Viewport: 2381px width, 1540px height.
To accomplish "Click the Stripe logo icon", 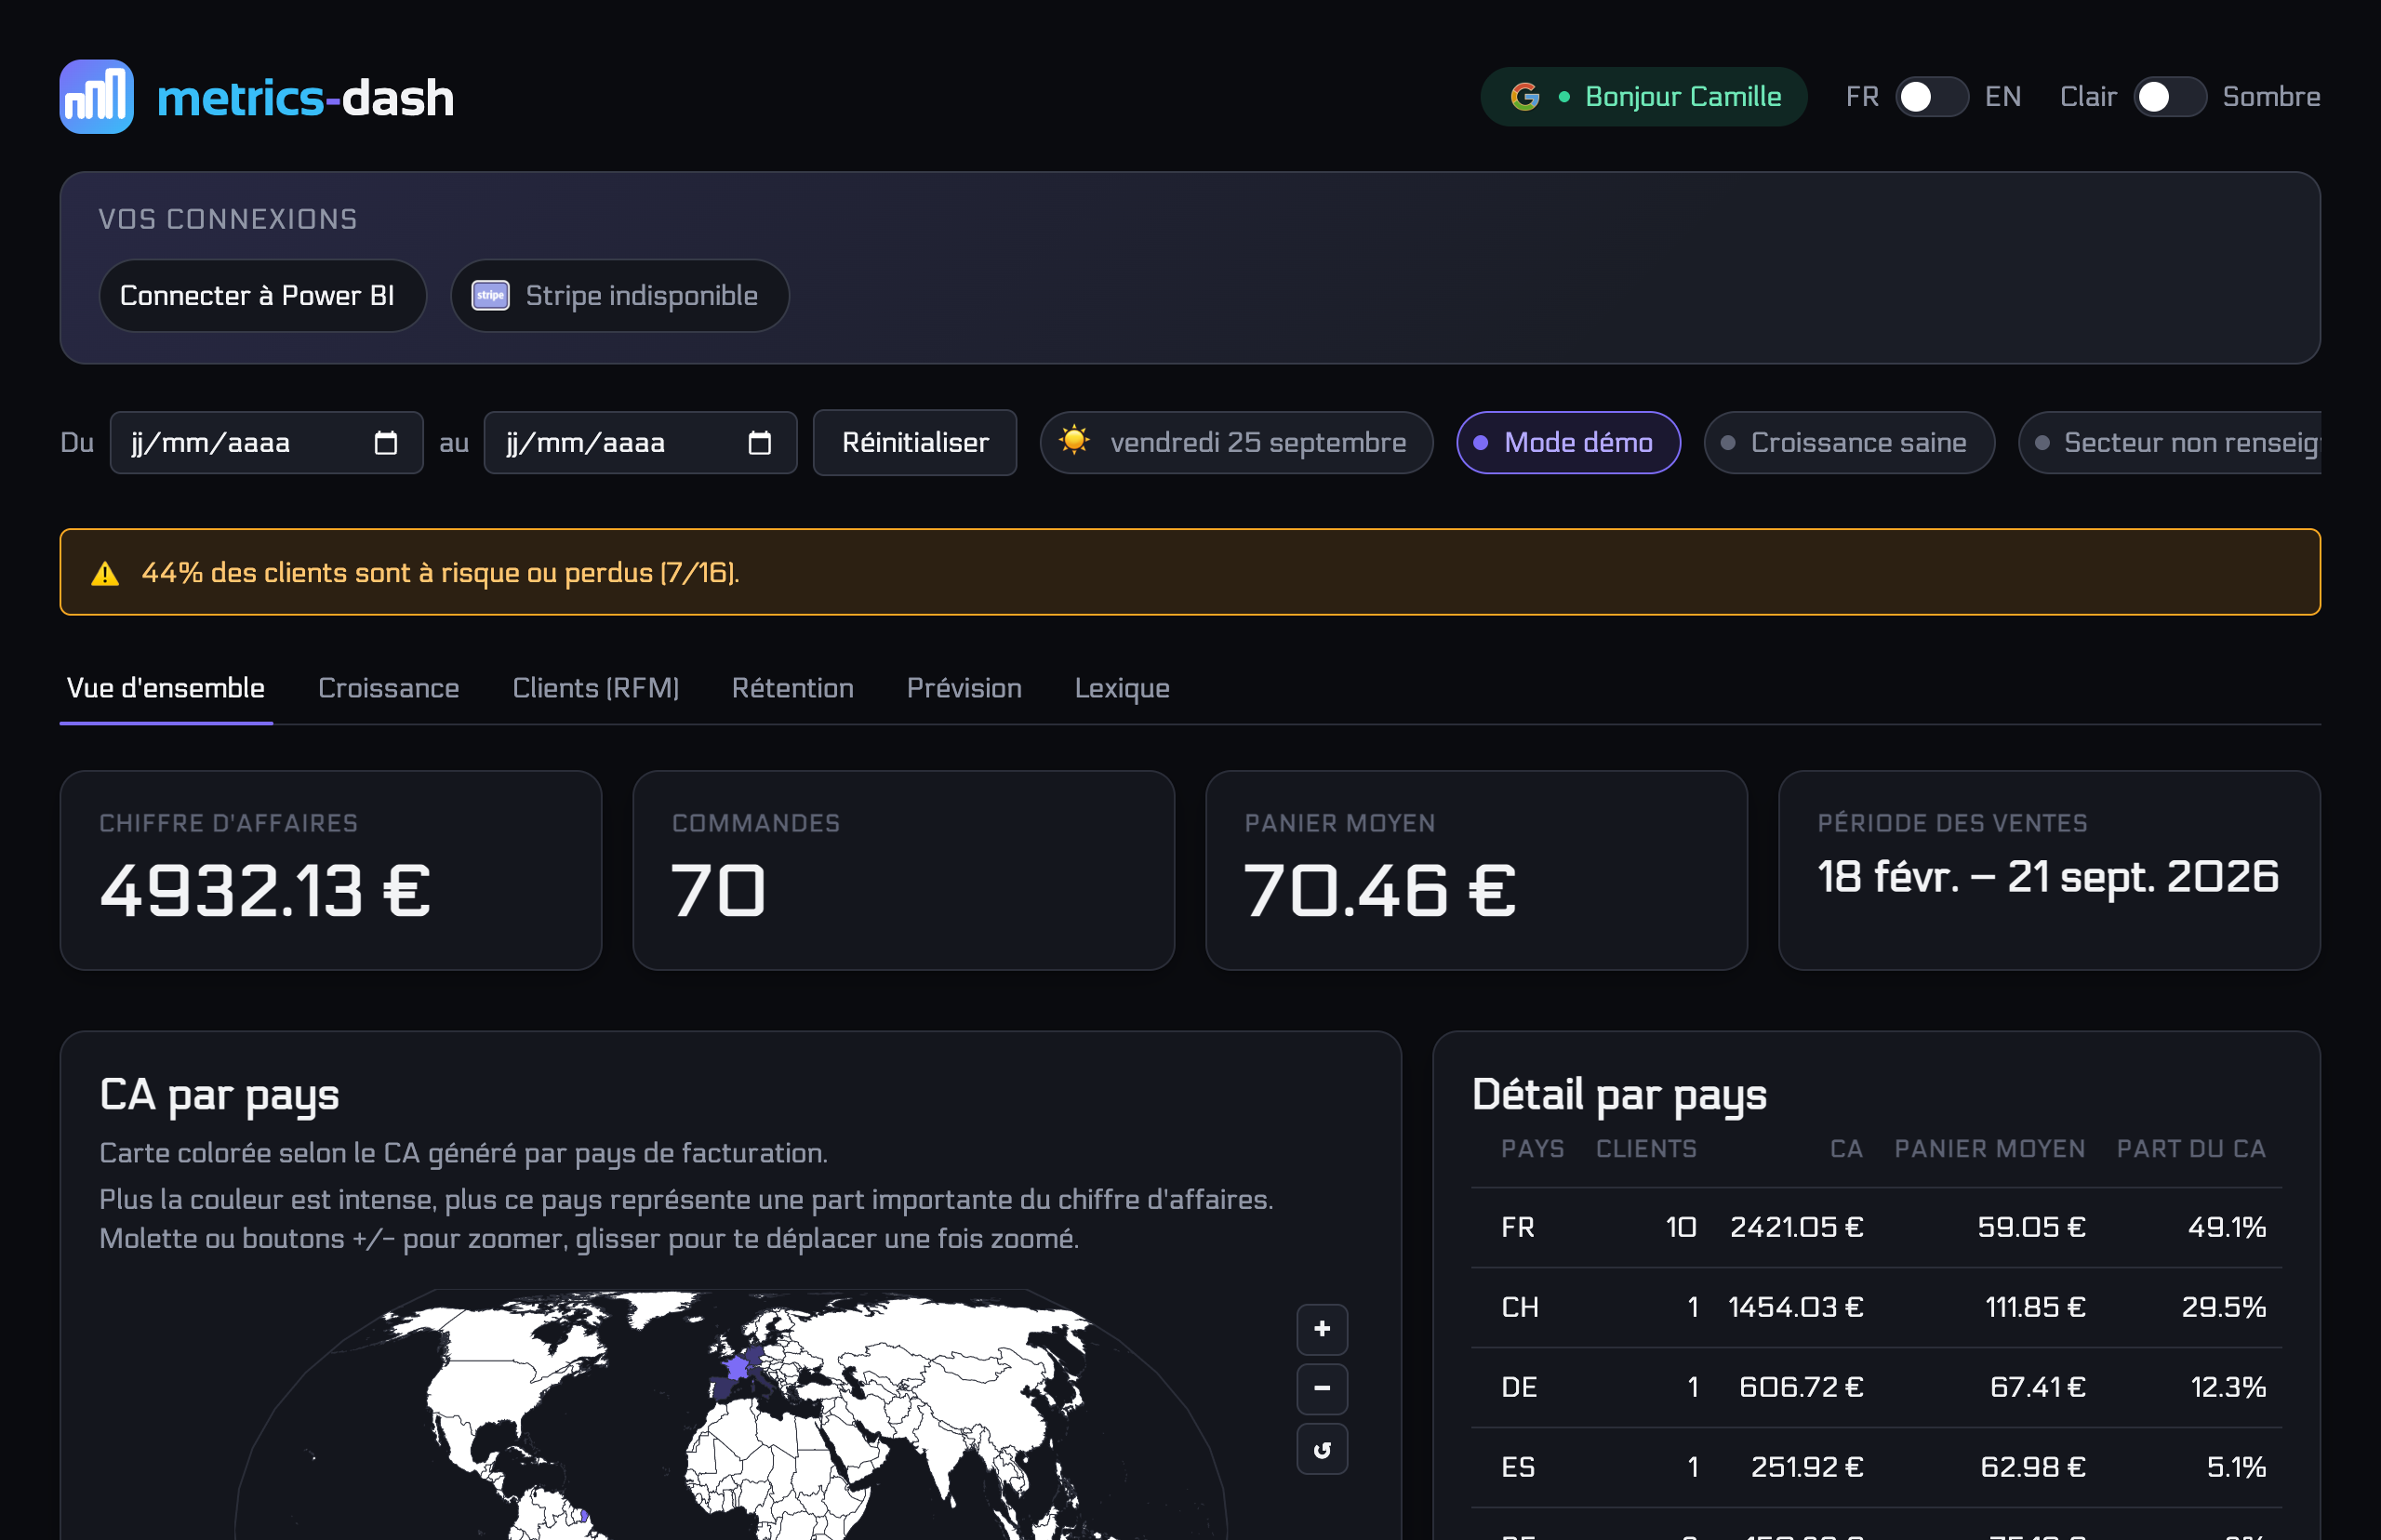I will pyautogui.click(x=490, y=296).
